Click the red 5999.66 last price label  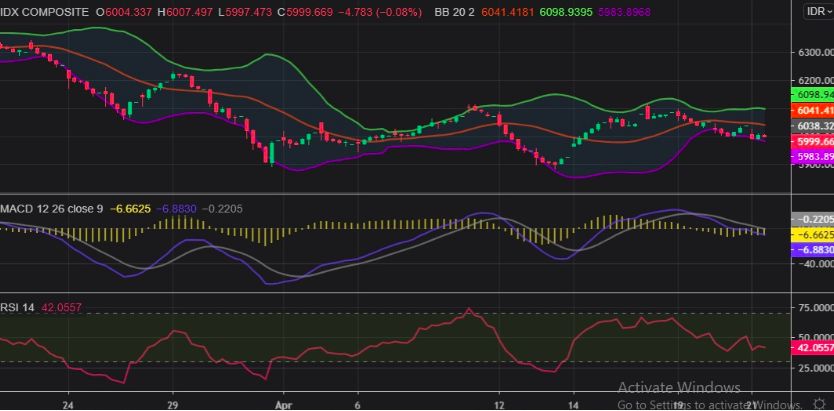point(813,141)
